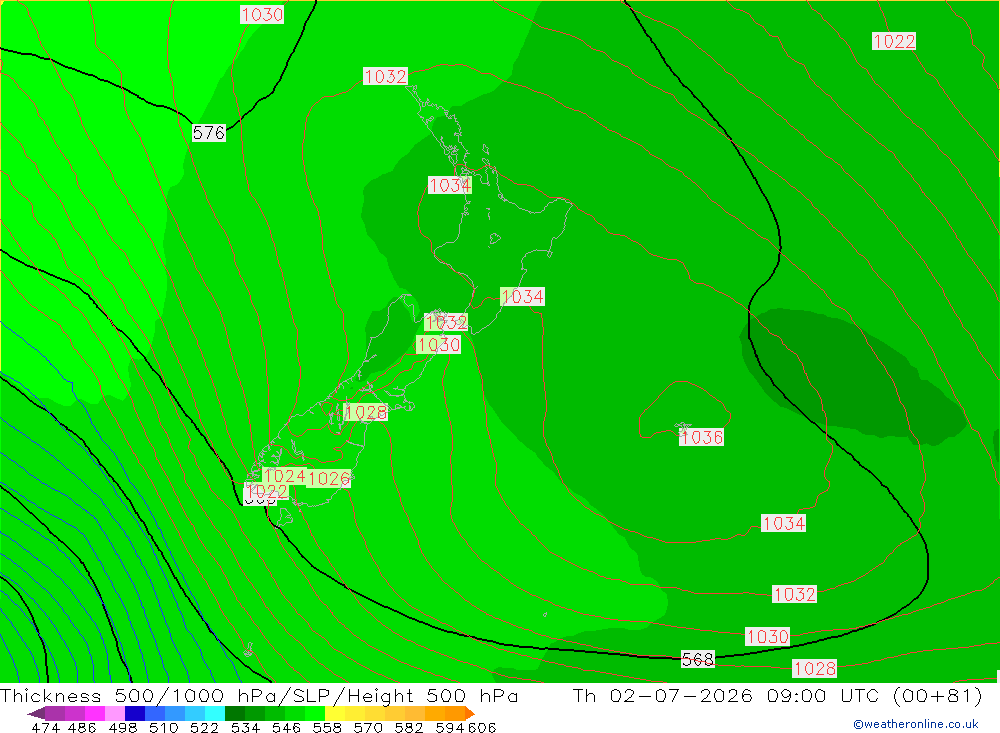1000x733 pixels.
Task: Click the 558 legend value
Action: (327, 727)
